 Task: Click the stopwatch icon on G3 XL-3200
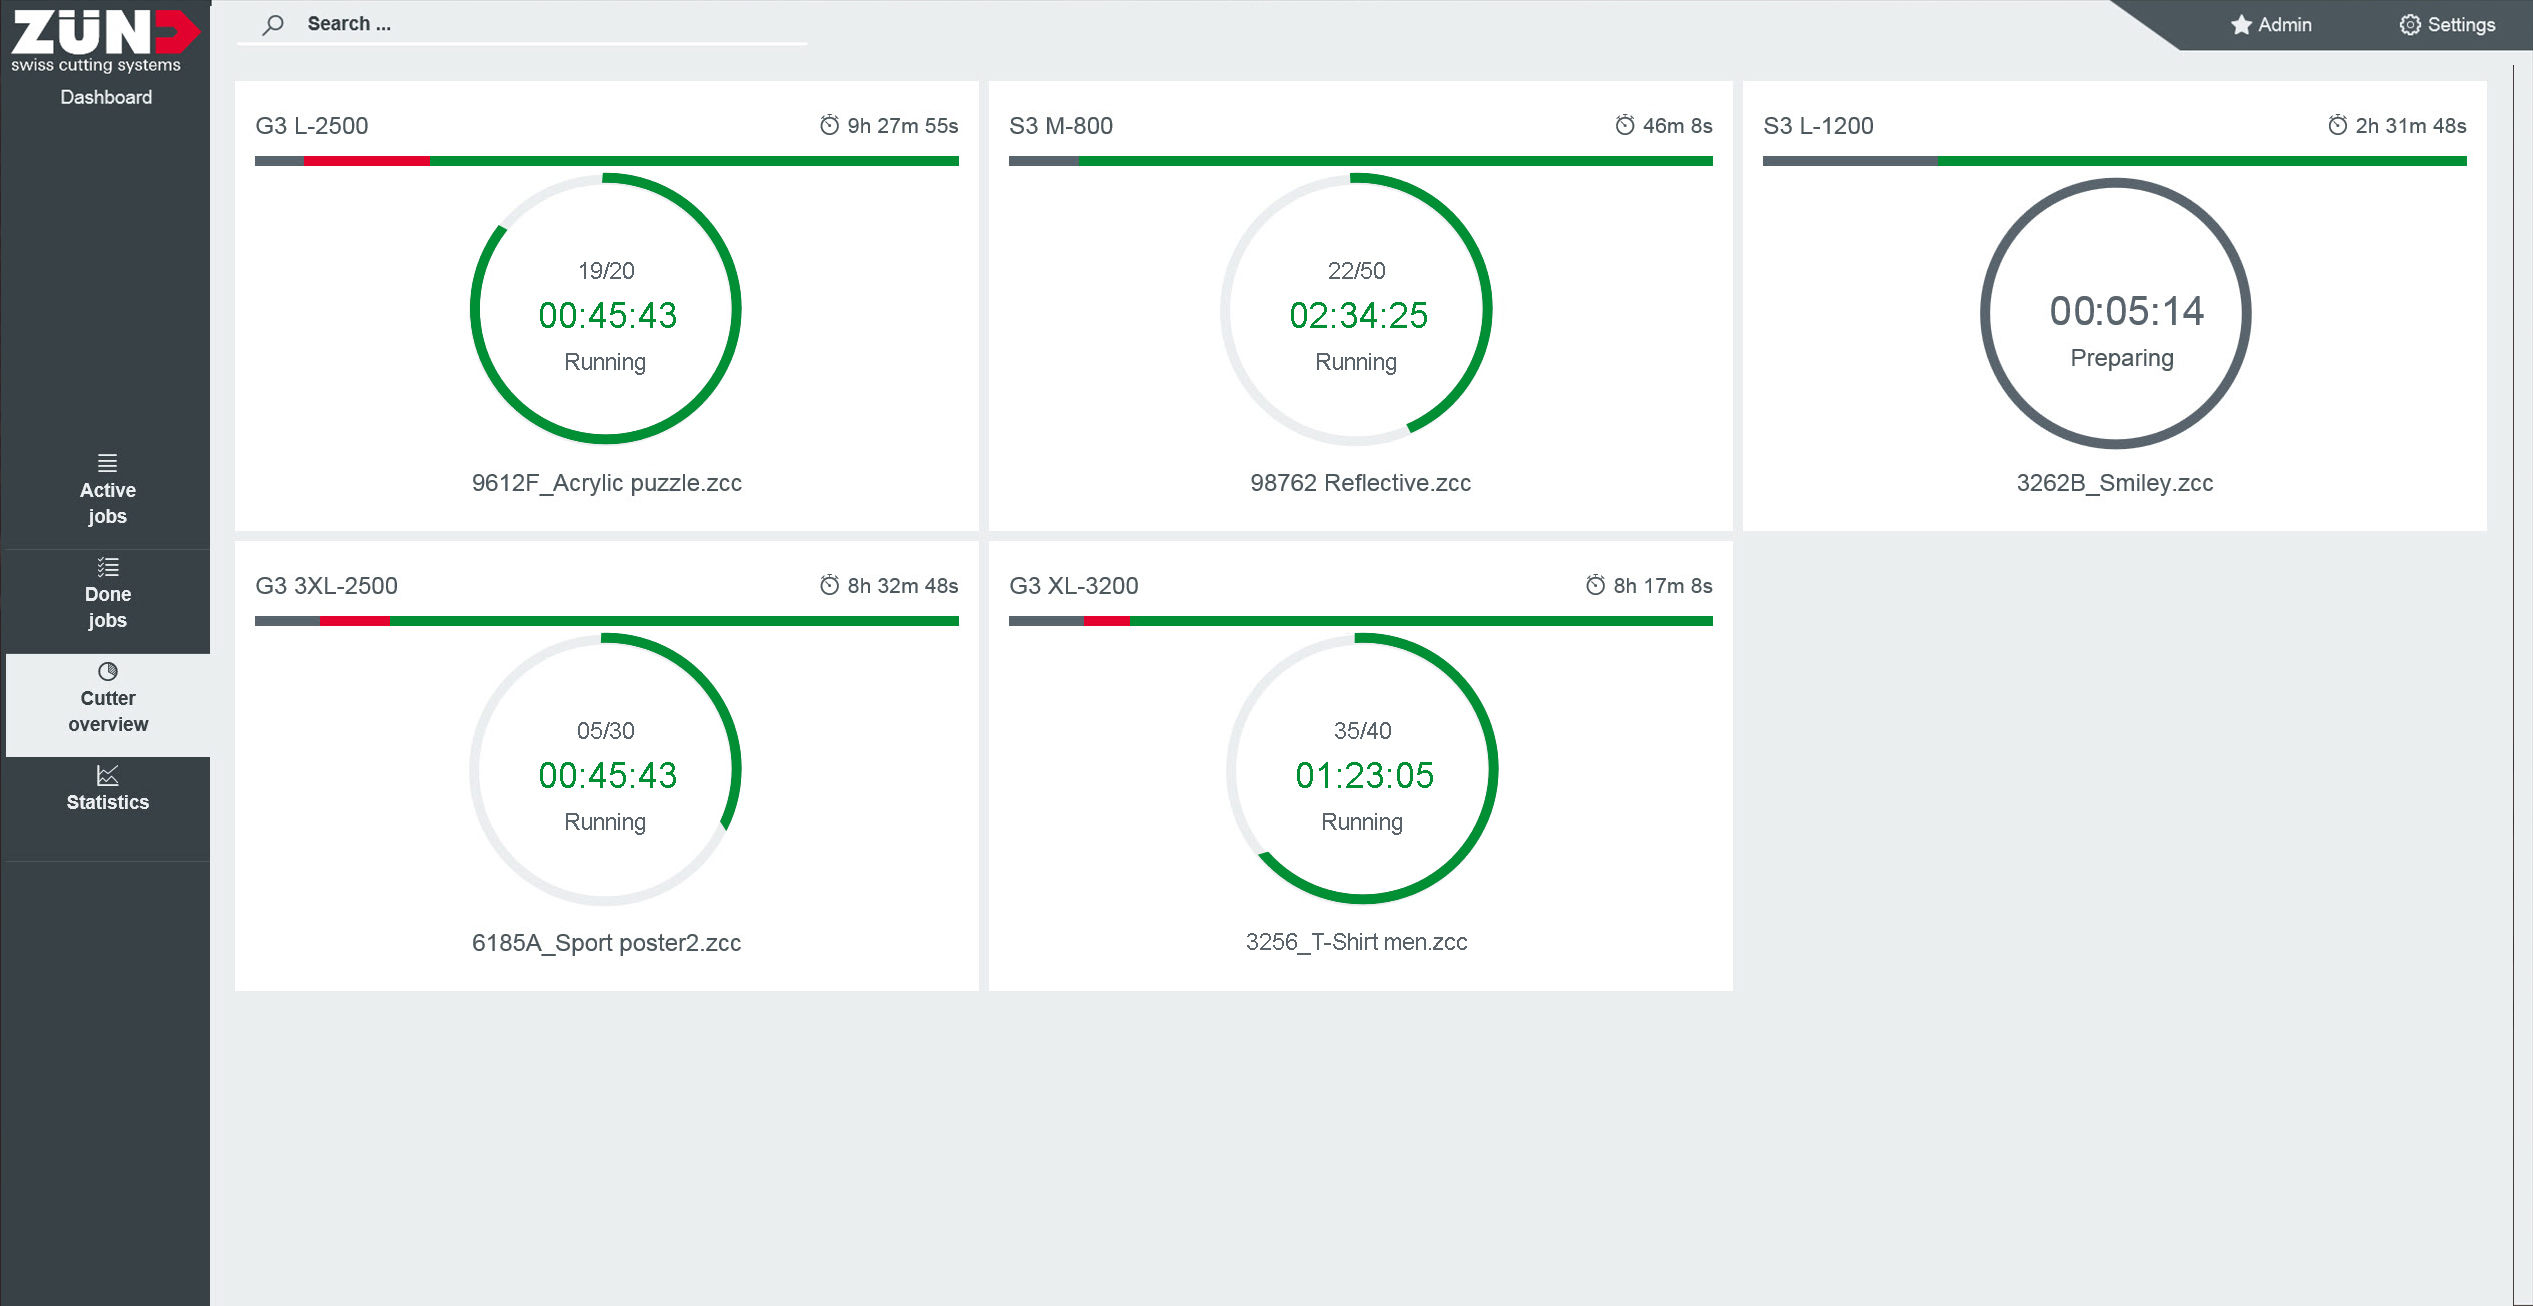click(x=1595, y=585)
